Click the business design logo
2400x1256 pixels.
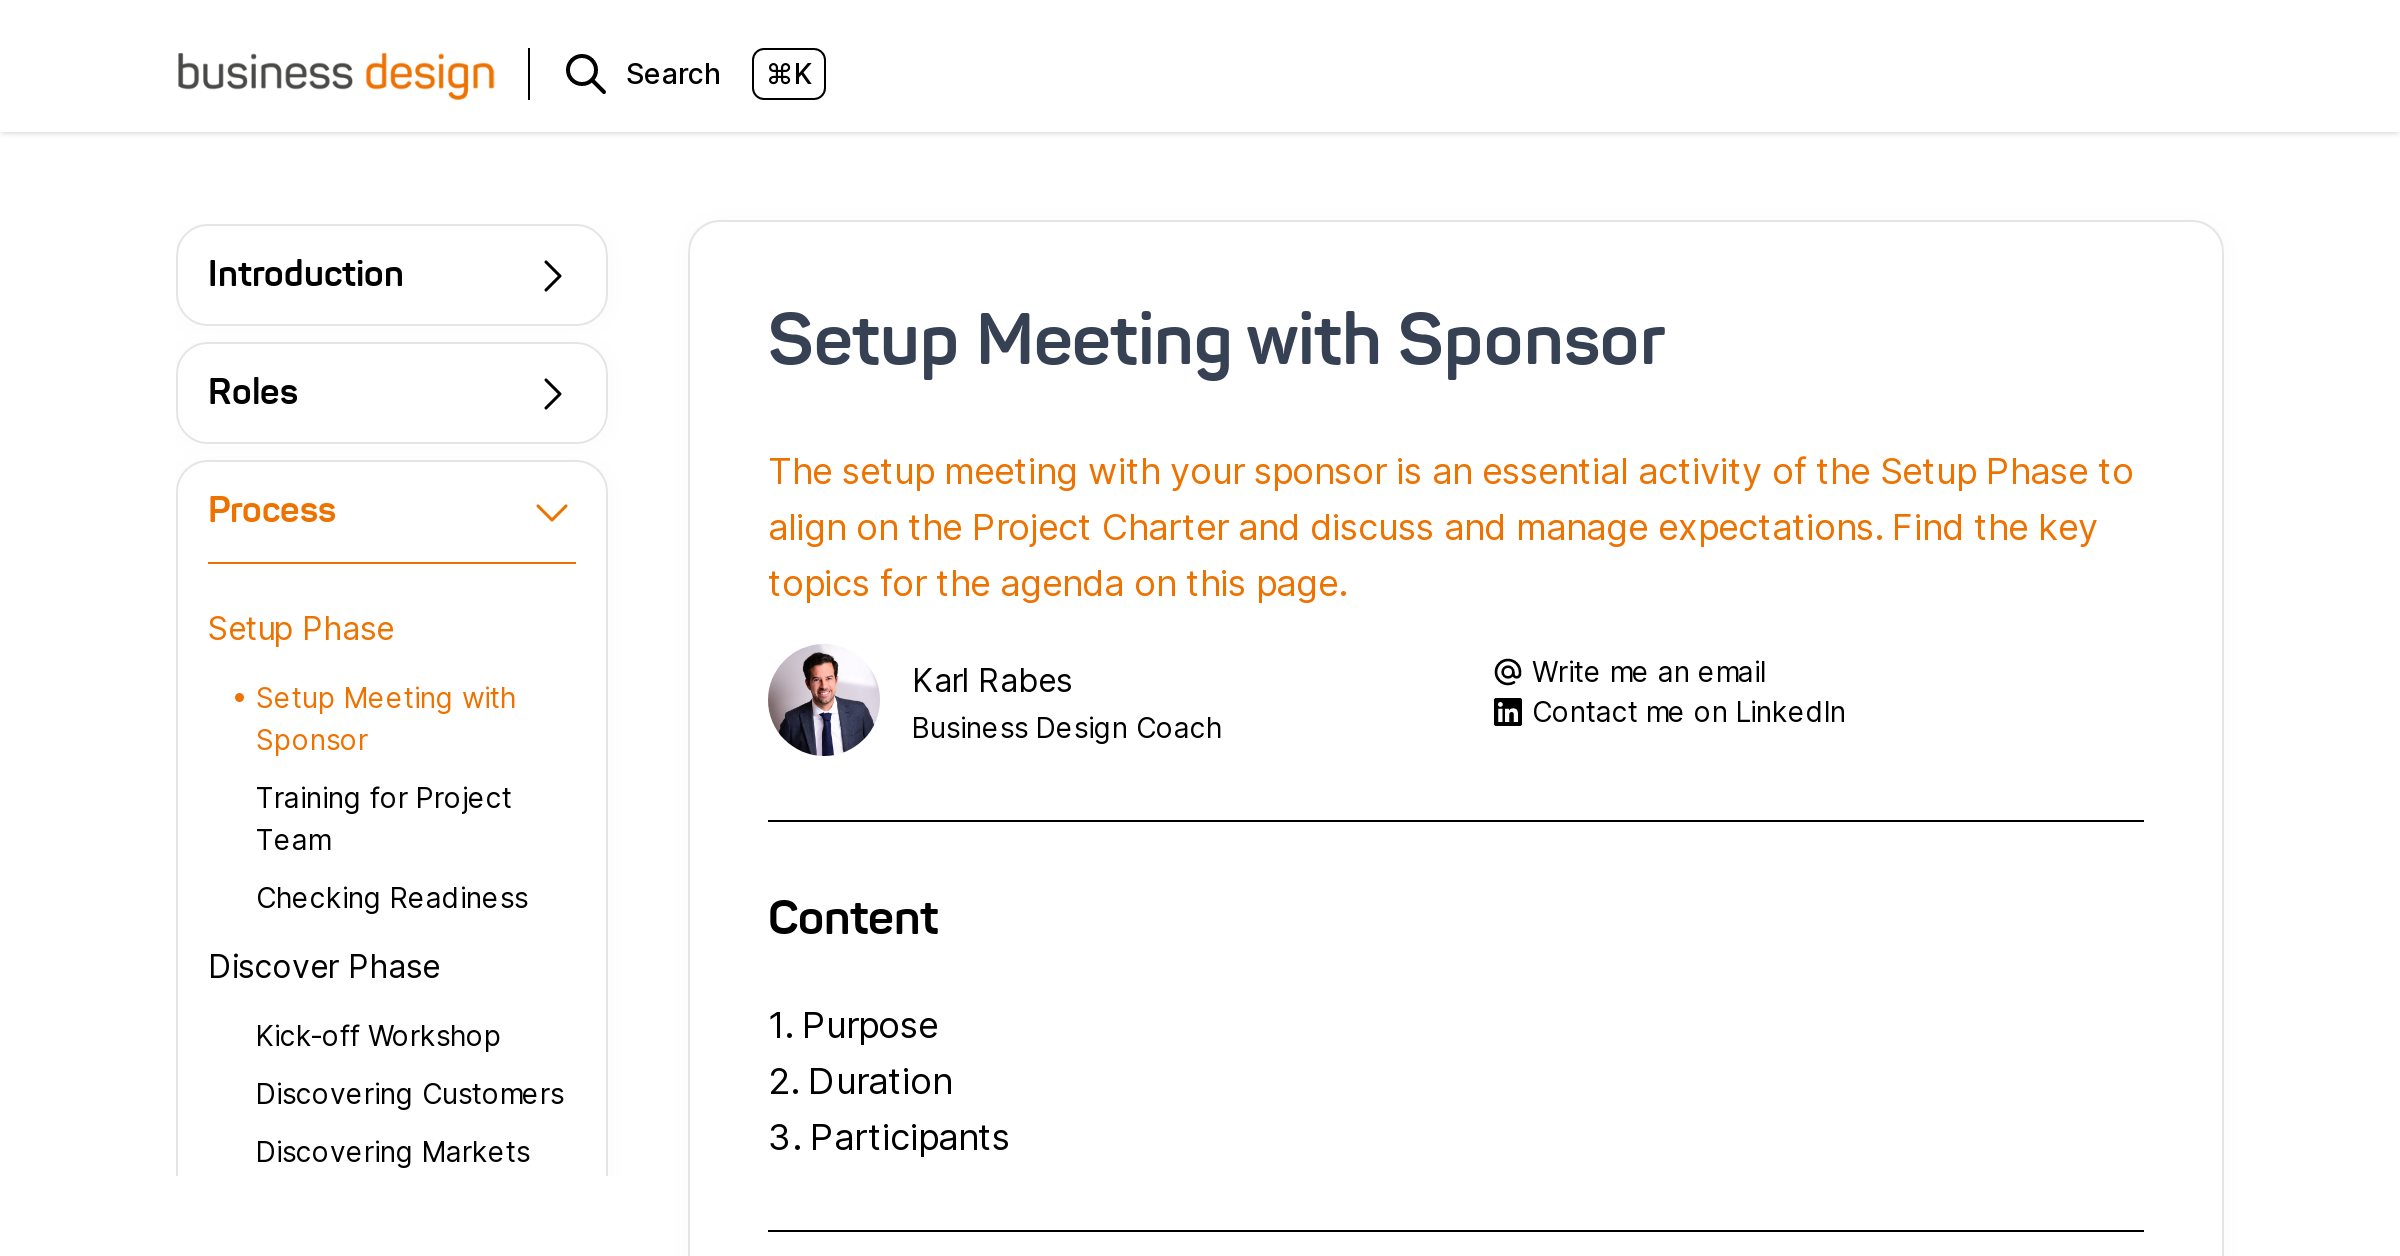tap(336, 73)
